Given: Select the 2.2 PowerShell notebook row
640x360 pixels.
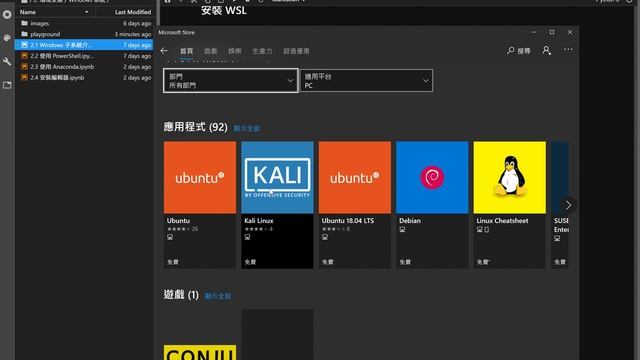Looking at the screenshot, I should pos(84,56).
